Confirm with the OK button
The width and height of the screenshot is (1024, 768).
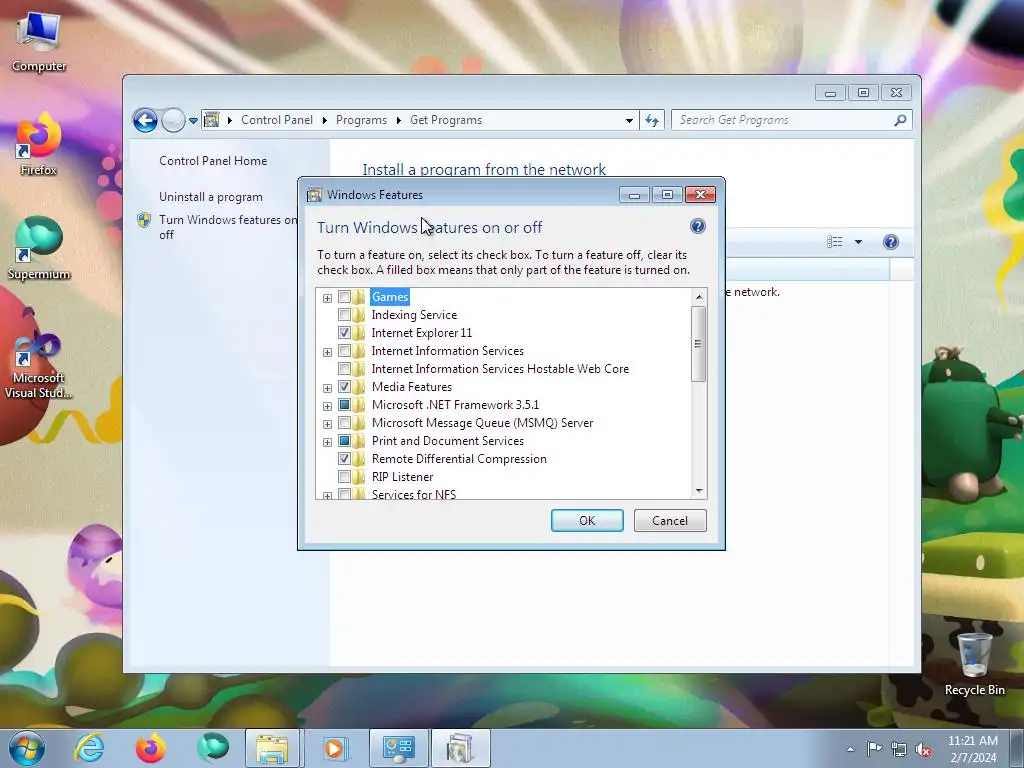coord(587,520)
